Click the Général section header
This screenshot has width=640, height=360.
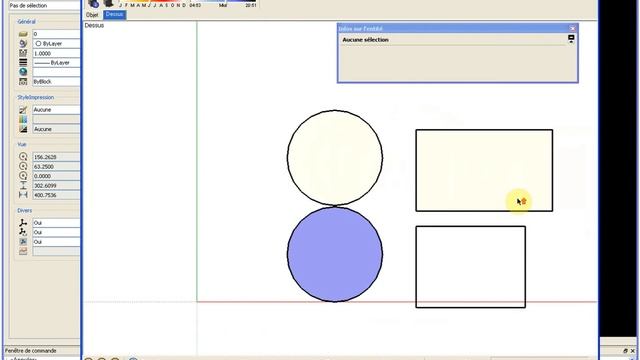tap(27, 22)
